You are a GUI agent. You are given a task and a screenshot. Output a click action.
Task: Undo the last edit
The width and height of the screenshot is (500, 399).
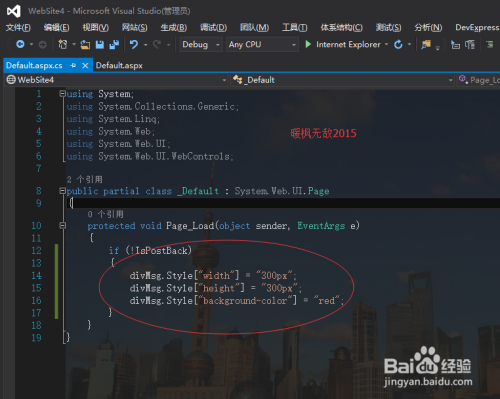(134, 44)
